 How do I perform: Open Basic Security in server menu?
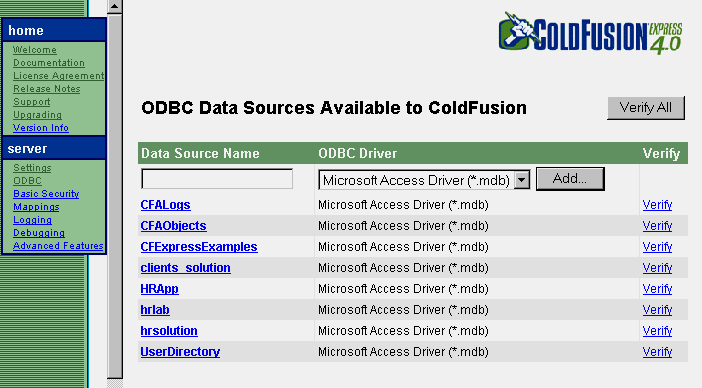[x=46, y=194]
